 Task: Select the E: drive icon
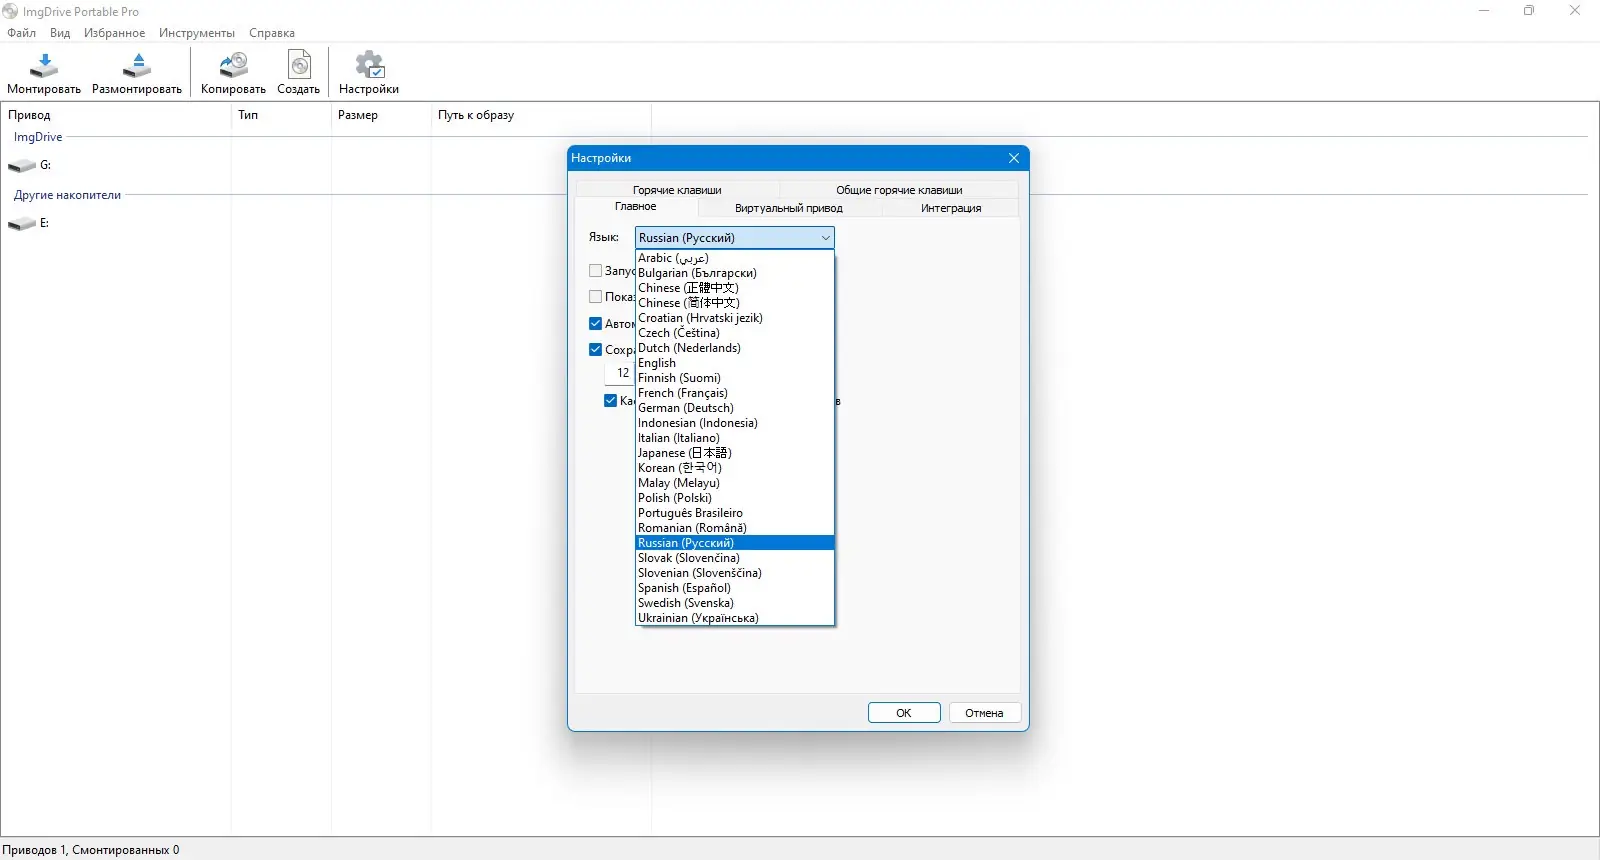click(22, 224)
